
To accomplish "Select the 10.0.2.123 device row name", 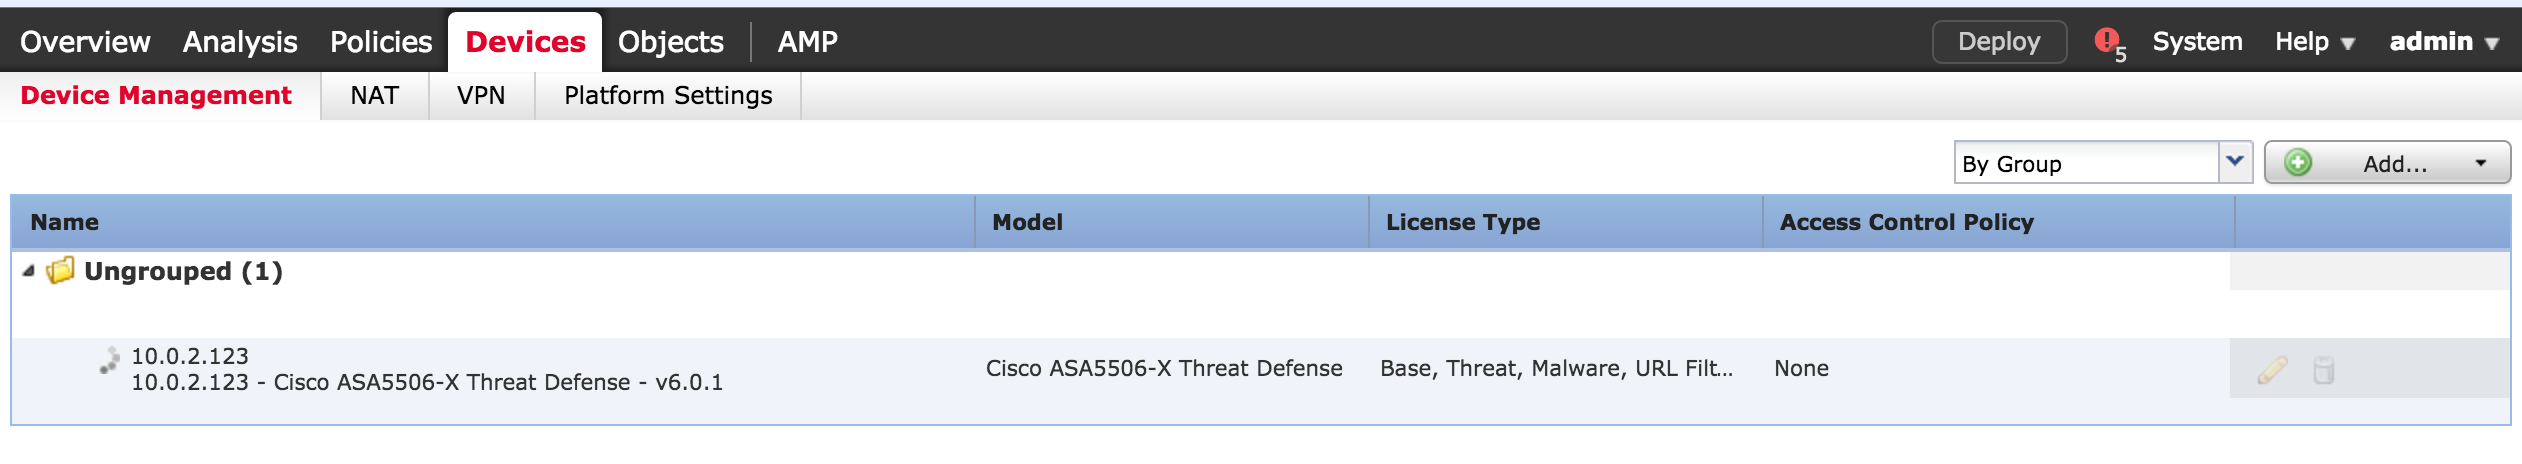I will coord(190,356).
